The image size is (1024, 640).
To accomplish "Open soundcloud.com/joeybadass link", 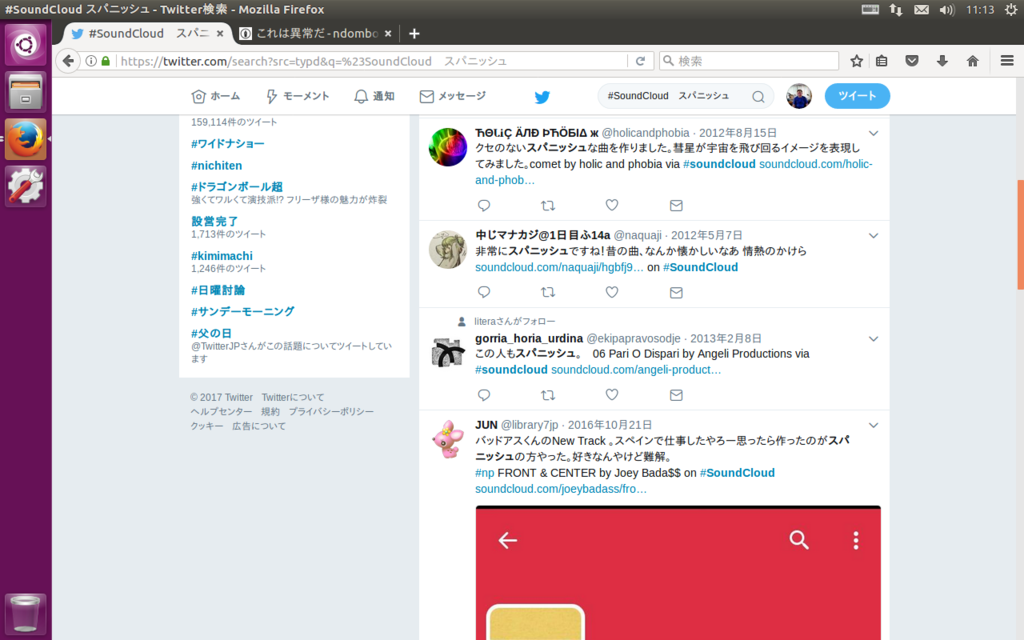I will tap(561, 488).
